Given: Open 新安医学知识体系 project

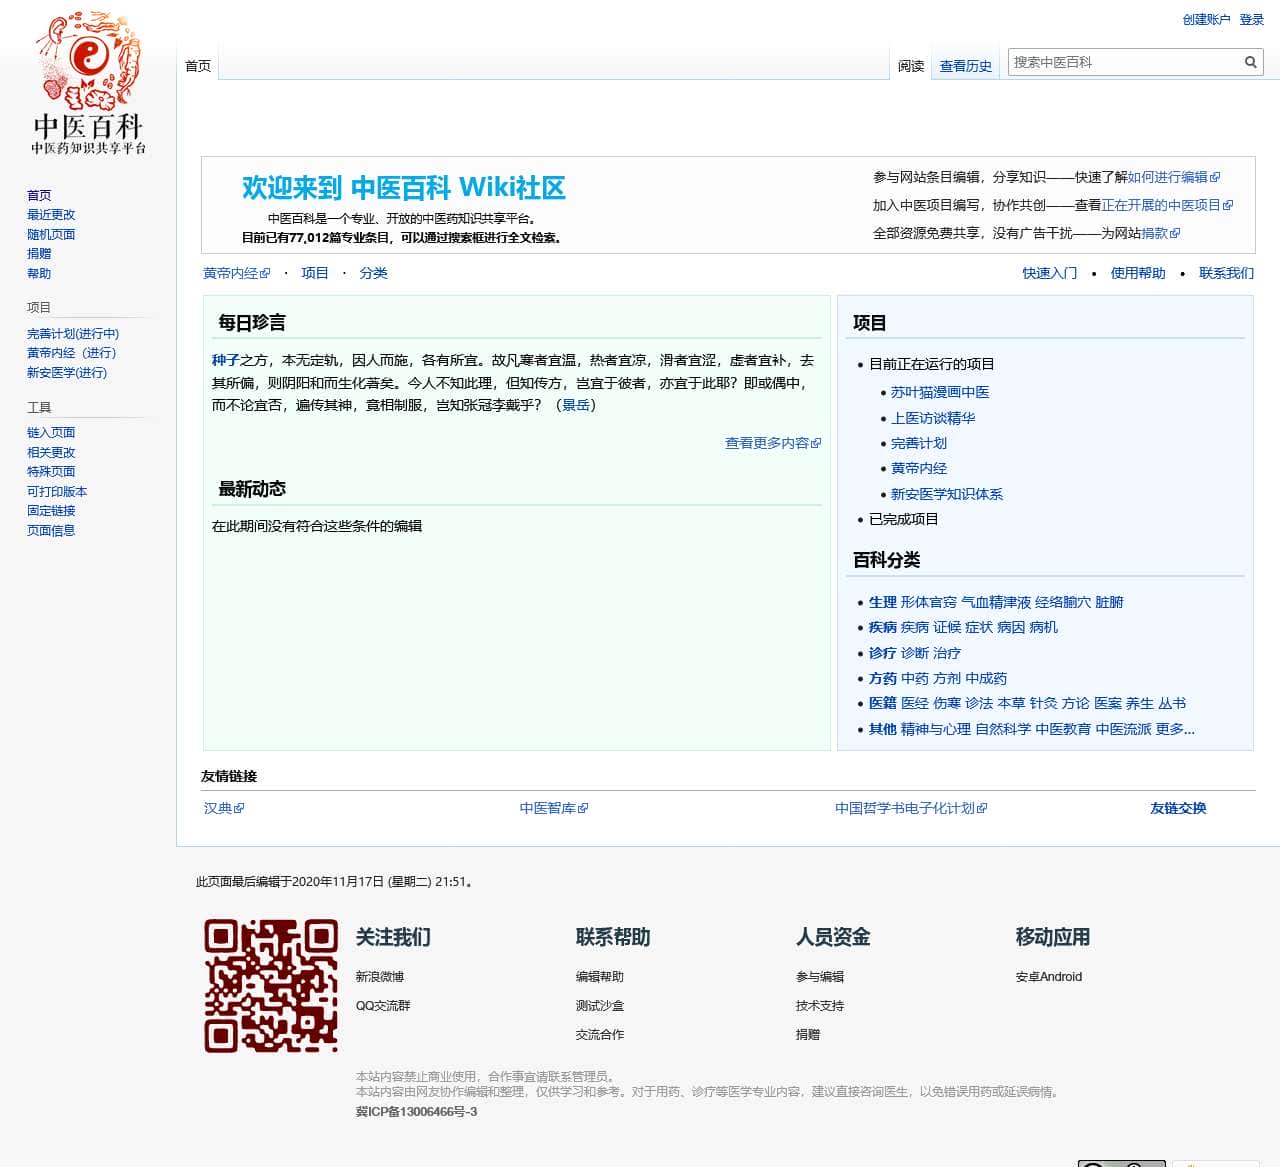Looking at the screenshot, I should (947, 494).
